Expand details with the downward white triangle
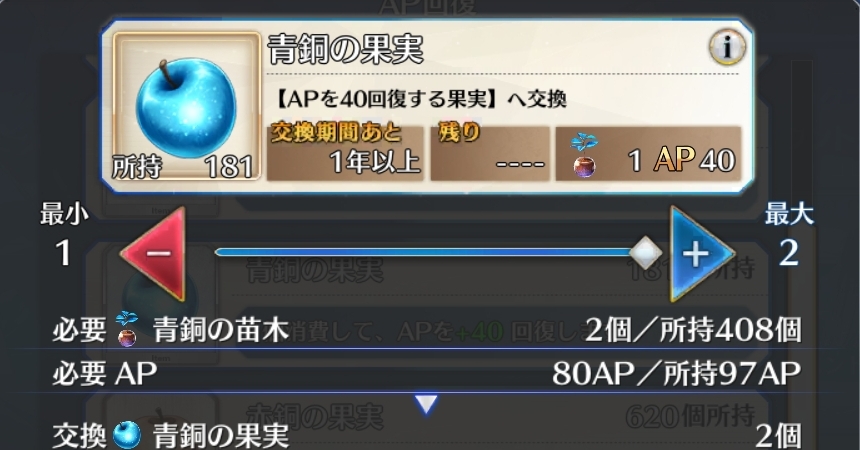The width and height of the screenshot is (860, 450). (426, 404)
